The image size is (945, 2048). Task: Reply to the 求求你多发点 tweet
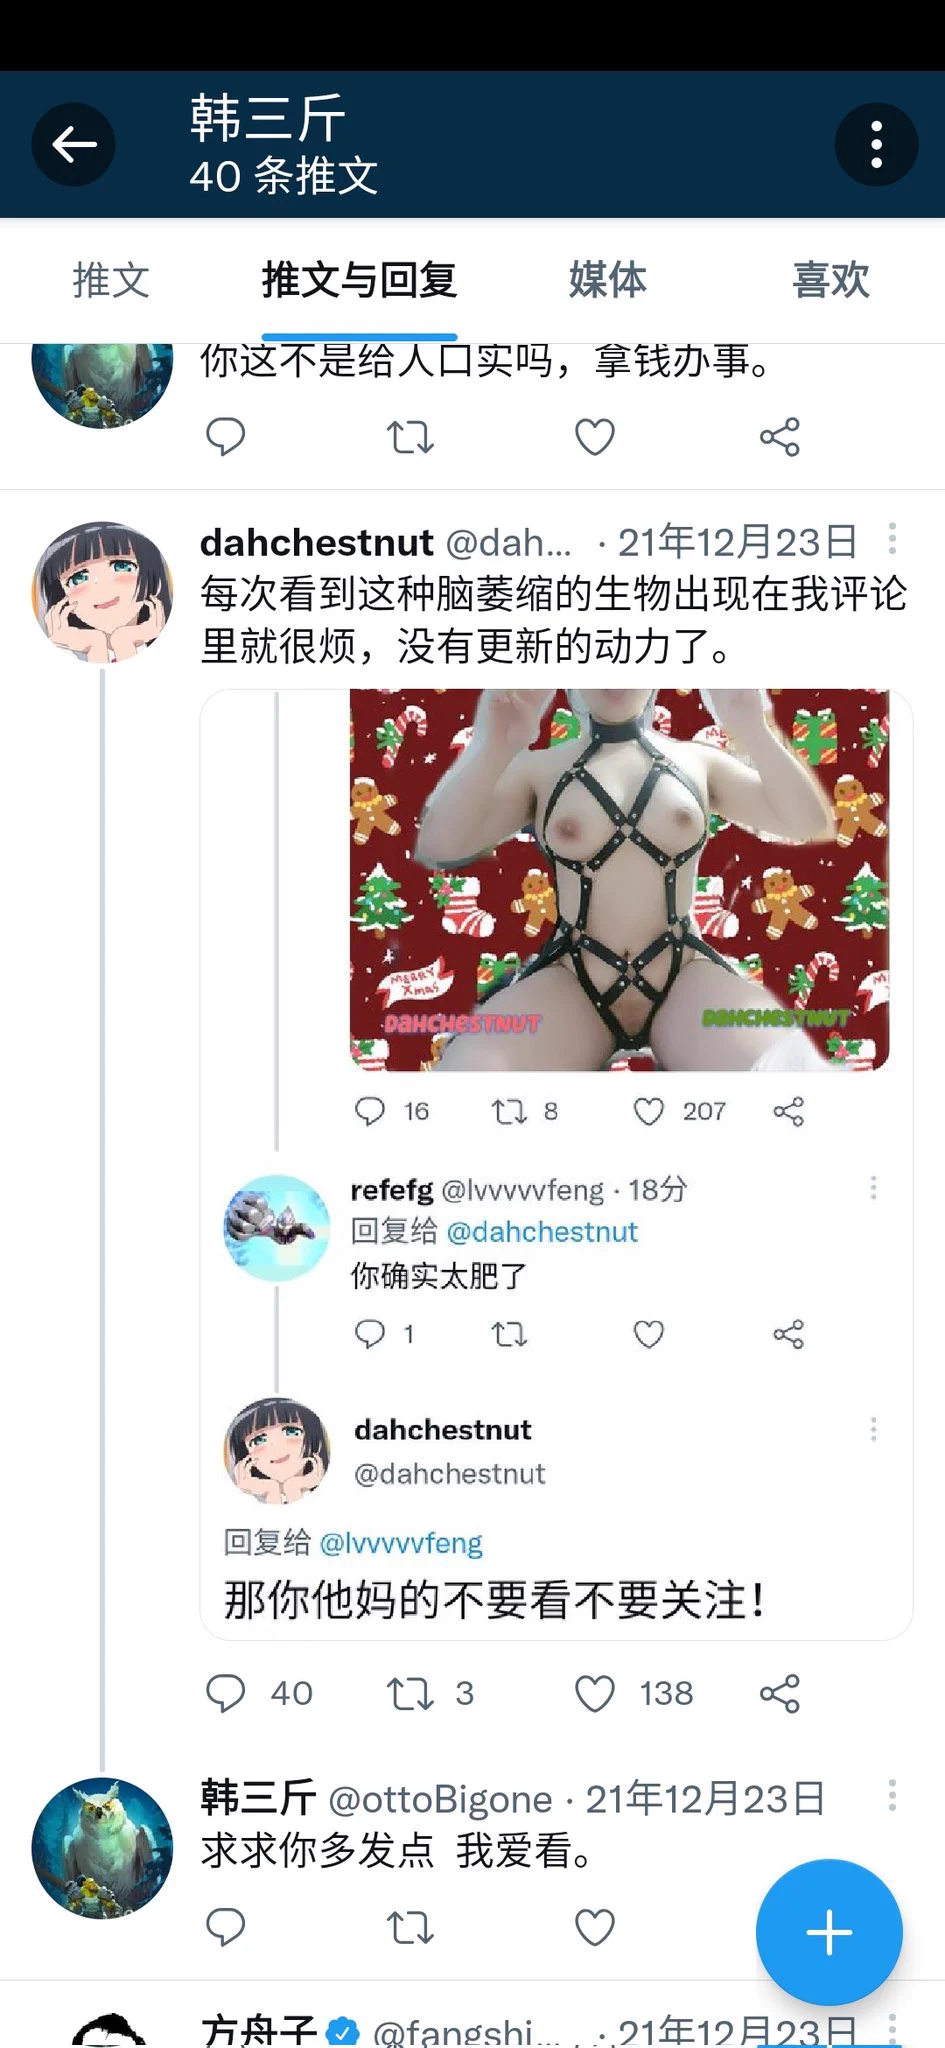pos(225,1927)
